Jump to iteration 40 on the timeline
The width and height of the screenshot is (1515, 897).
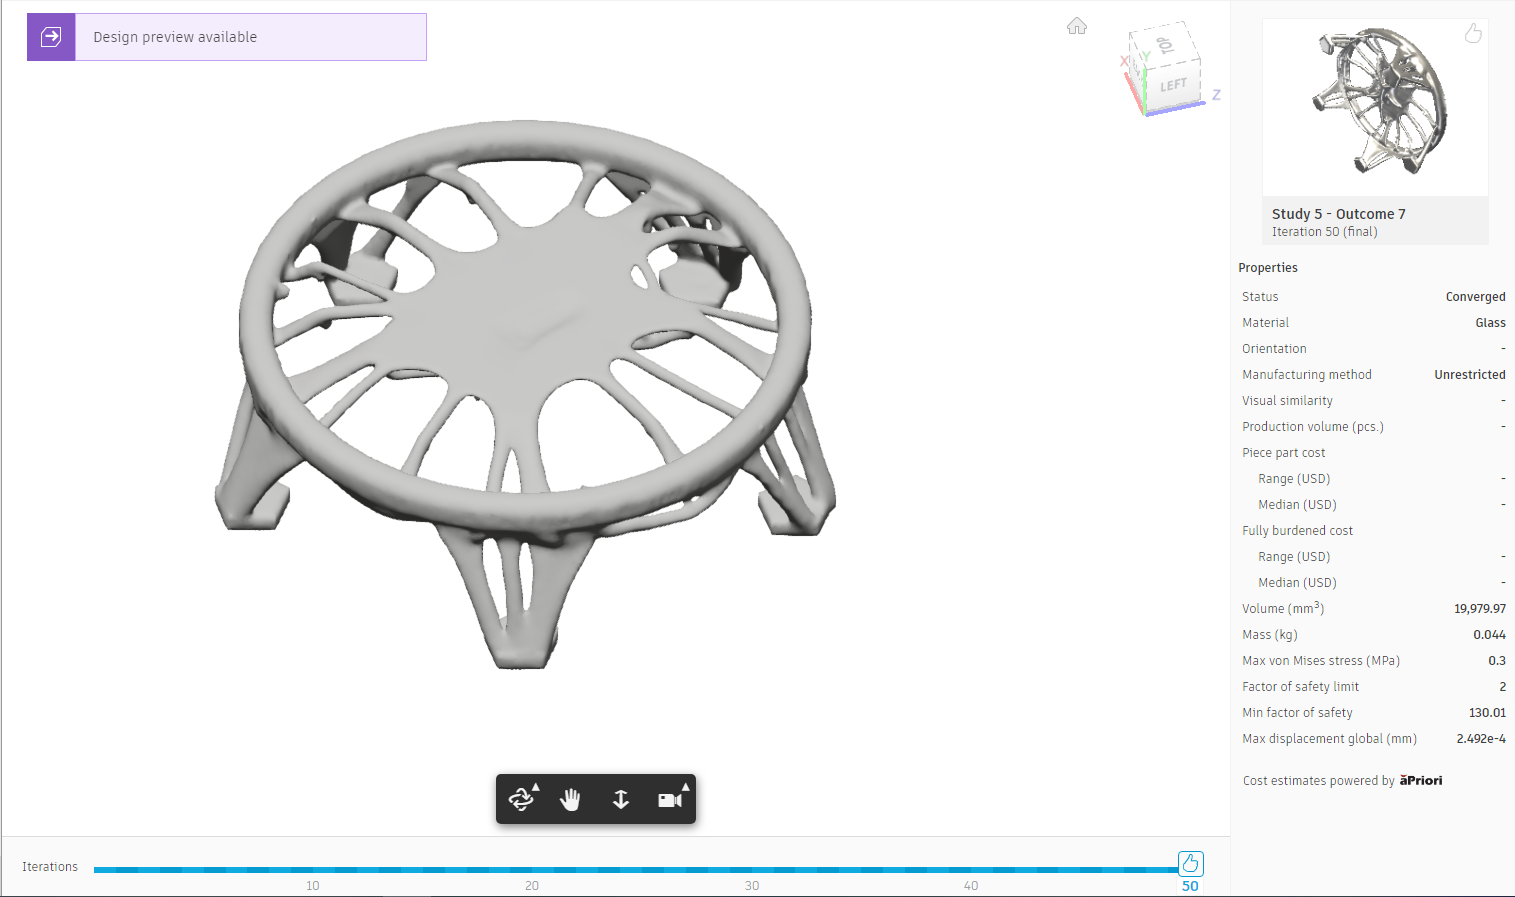pyautogui.click(x=971, y=886)
